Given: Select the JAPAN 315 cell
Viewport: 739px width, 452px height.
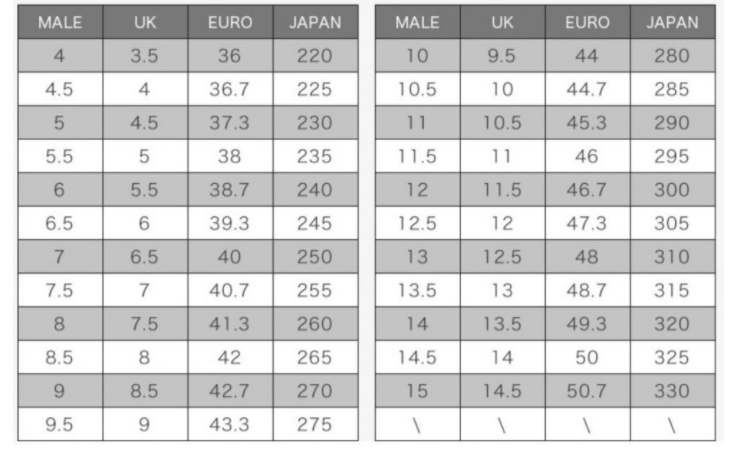Looking at the screenshot, I should pyautogui.click(x=673, y=290).
